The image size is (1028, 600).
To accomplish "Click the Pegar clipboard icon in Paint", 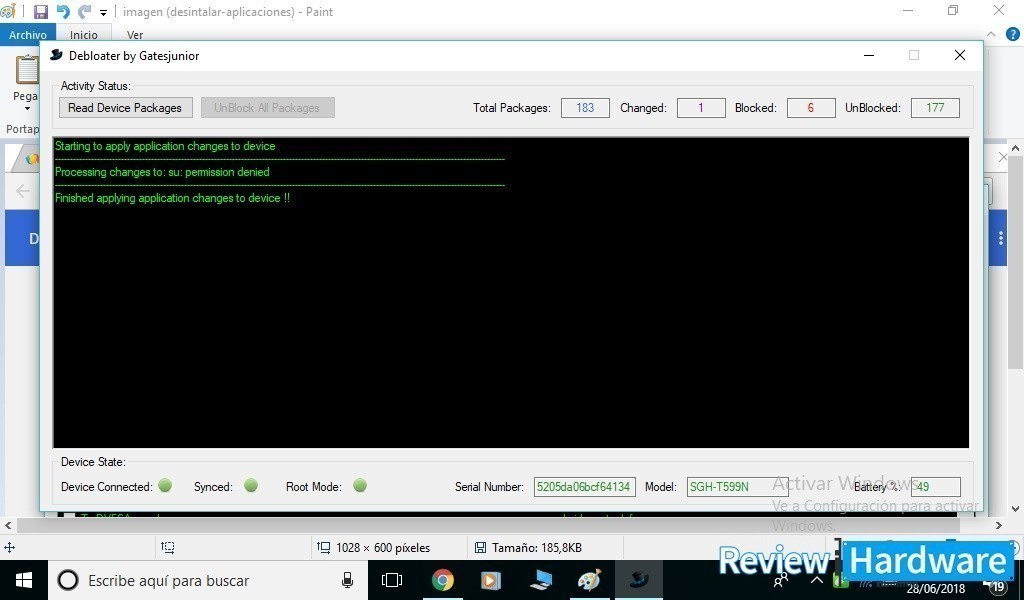I will click(27, 70).
